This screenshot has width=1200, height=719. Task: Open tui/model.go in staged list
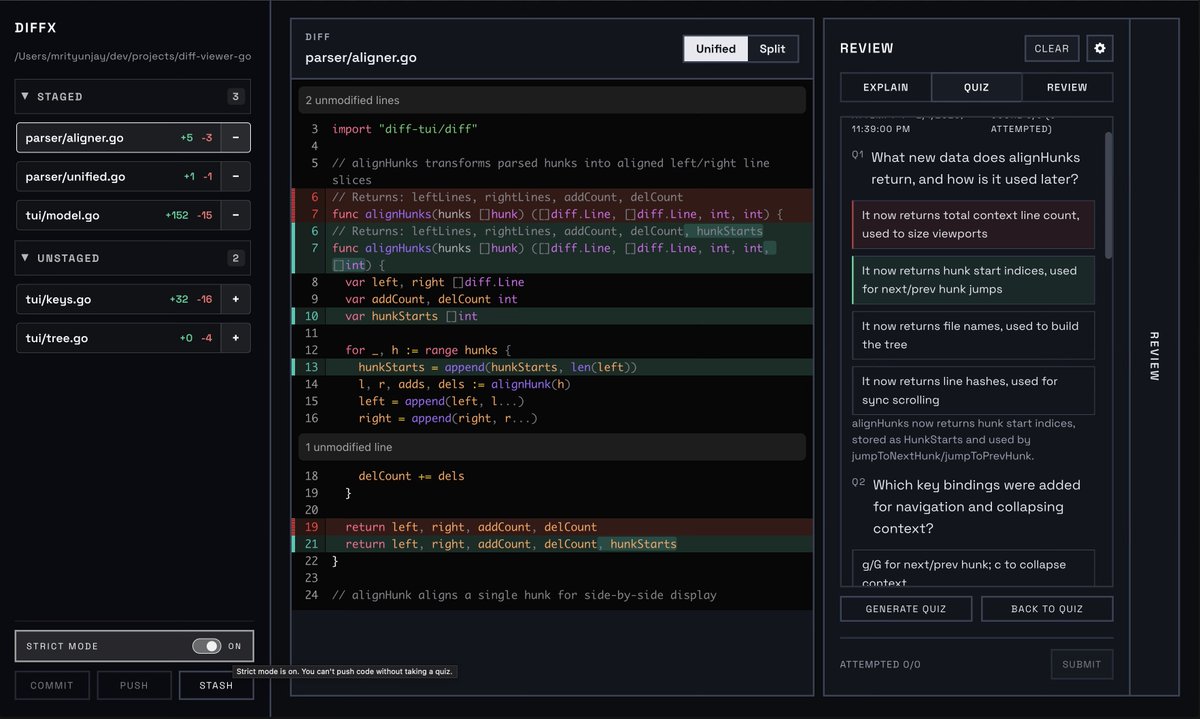pos(117,215)
